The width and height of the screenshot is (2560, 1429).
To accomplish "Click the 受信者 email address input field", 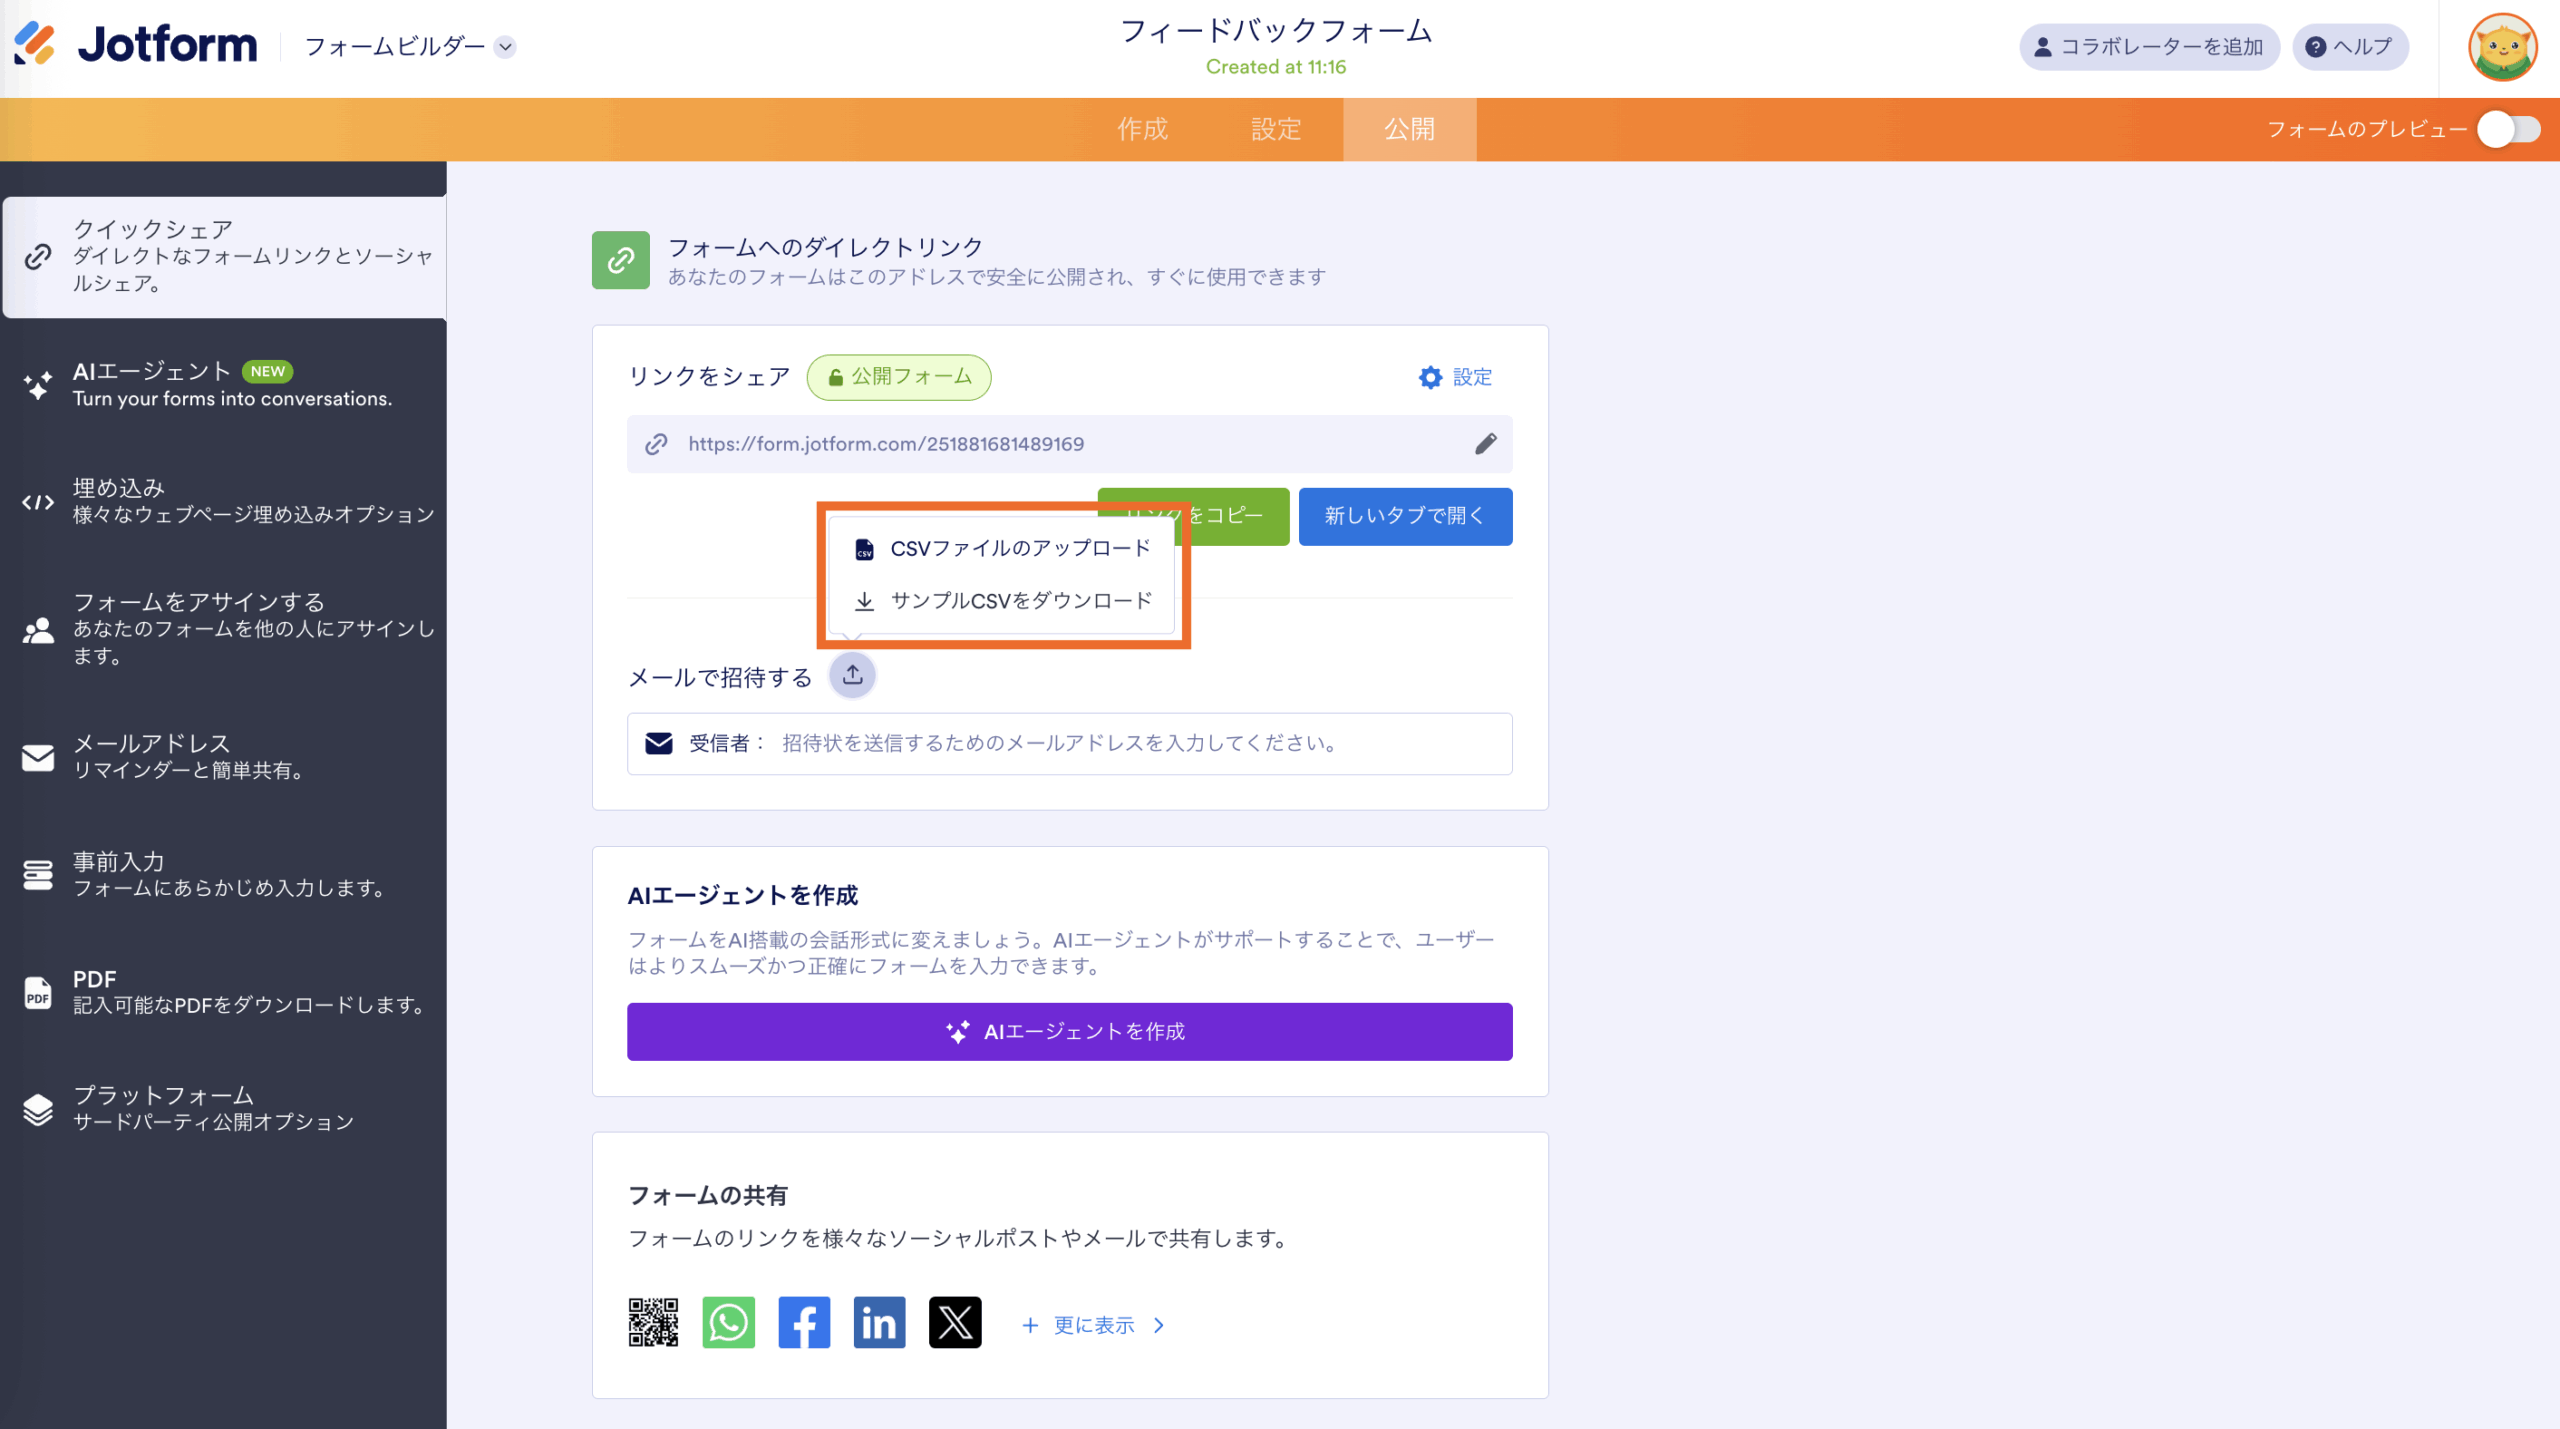I will (x=1140, y=743).
